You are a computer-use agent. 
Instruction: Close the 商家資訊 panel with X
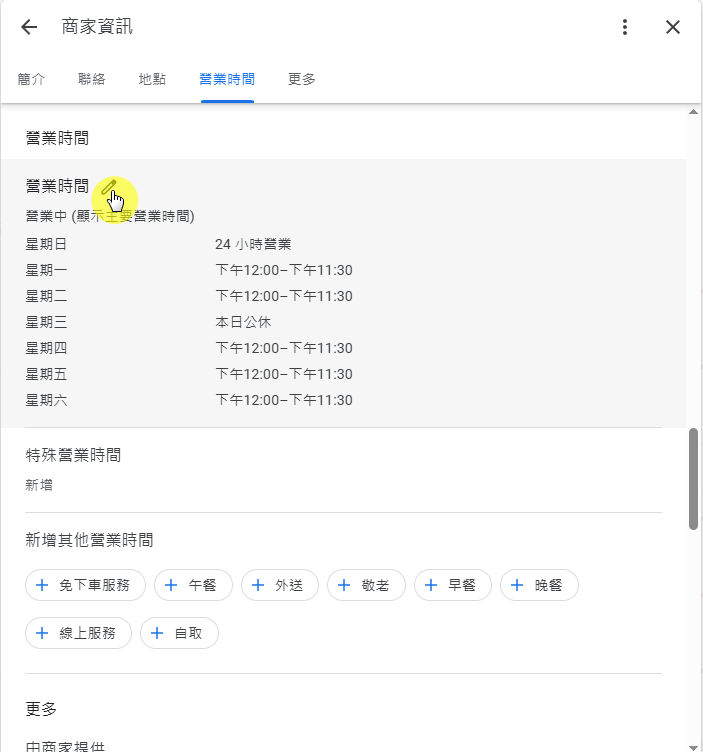tap(673, 27)
